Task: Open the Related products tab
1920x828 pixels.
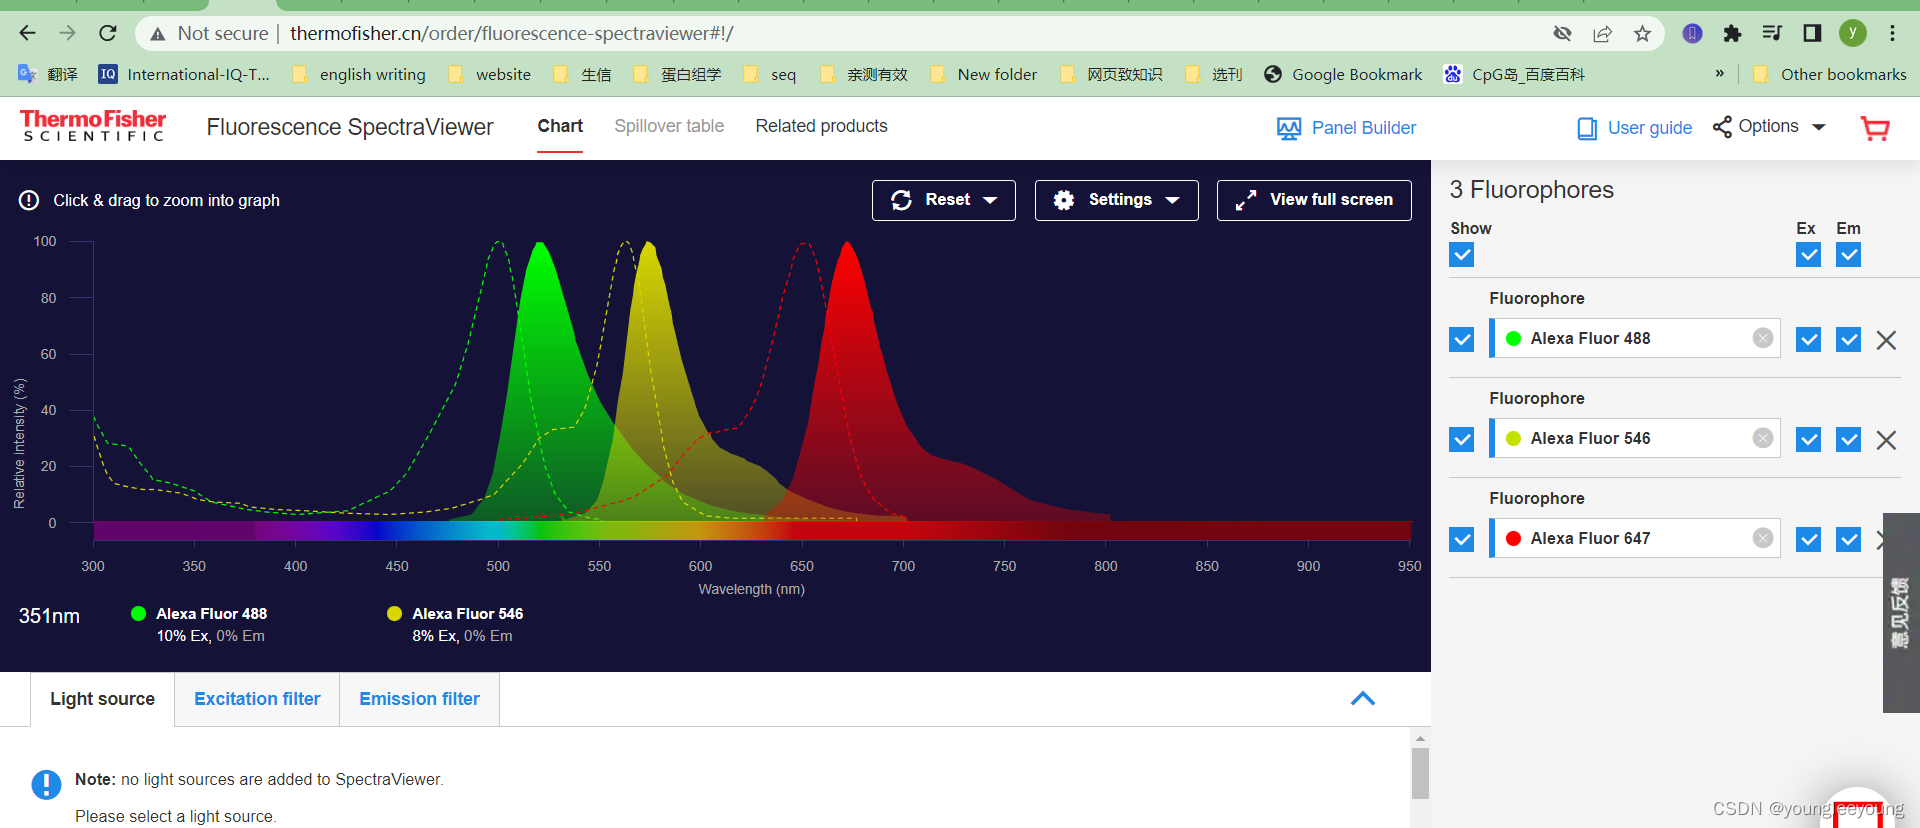Action: click(x=821, y=126)
